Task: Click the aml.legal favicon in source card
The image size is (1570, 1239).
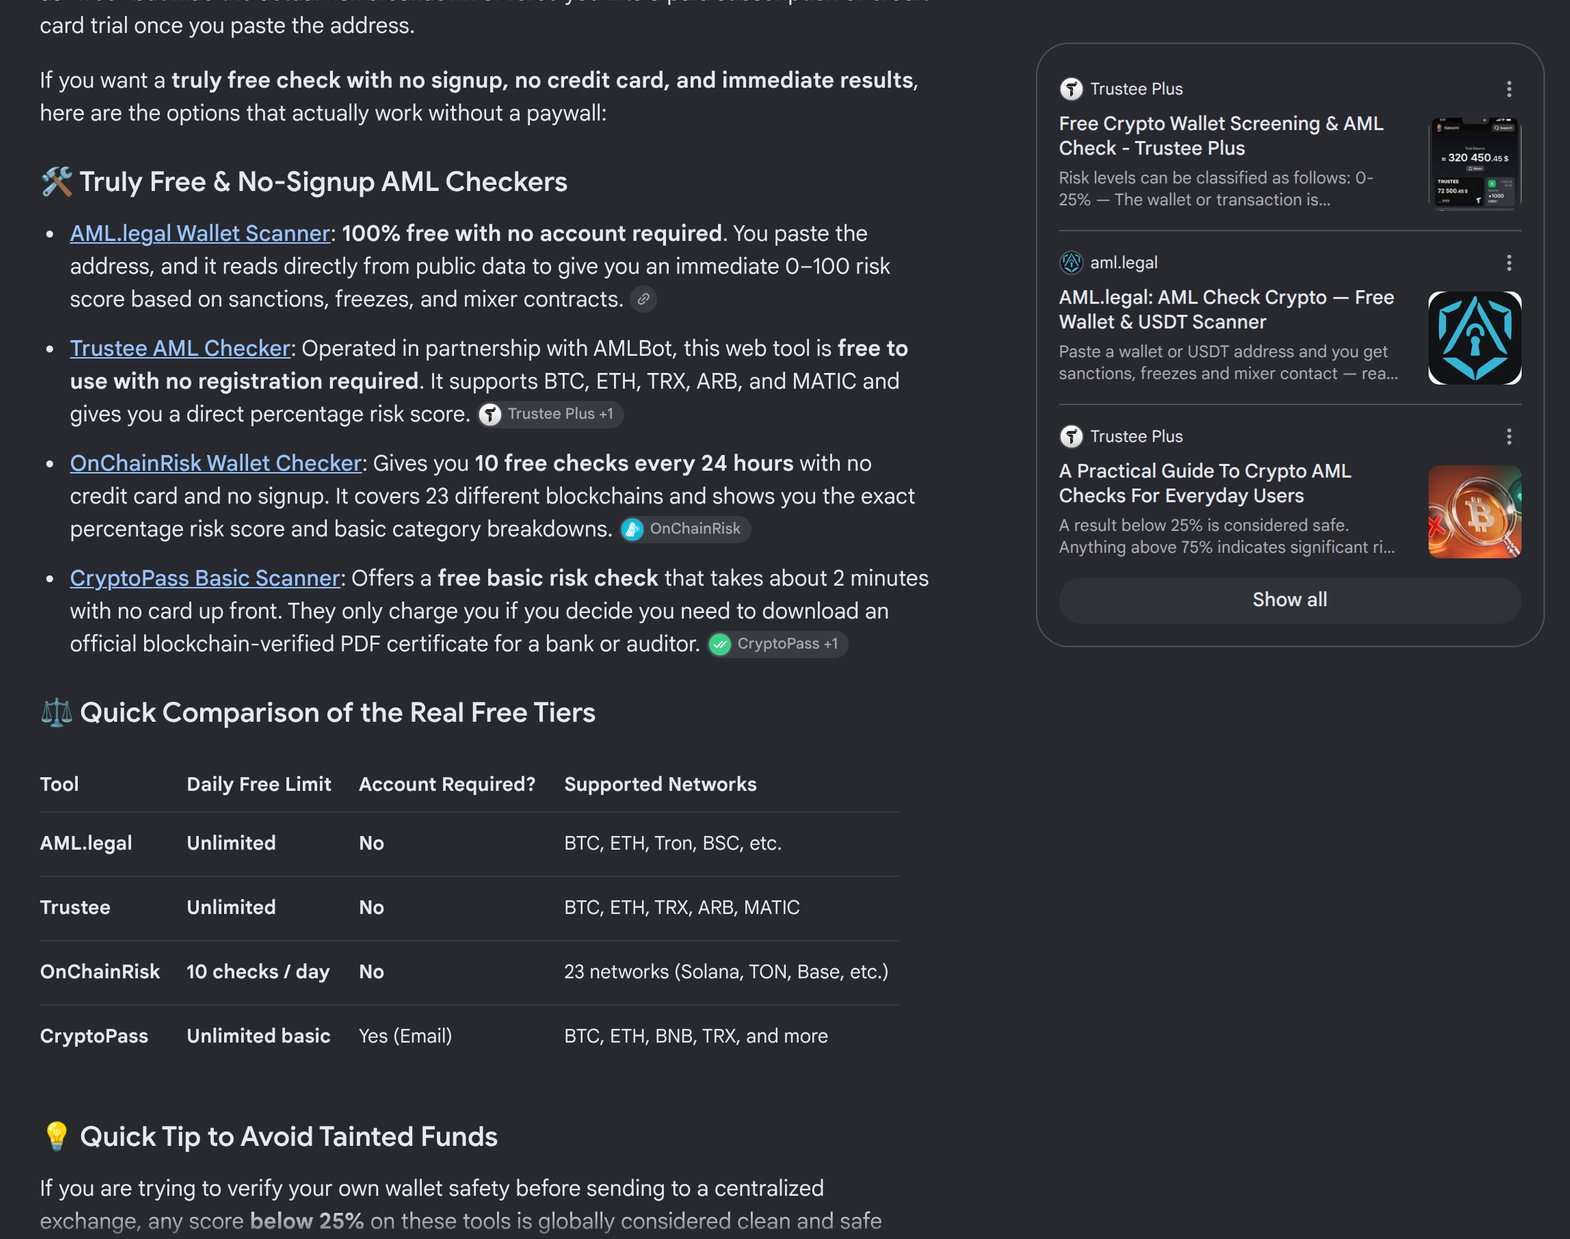Action: coord(1071,263)
